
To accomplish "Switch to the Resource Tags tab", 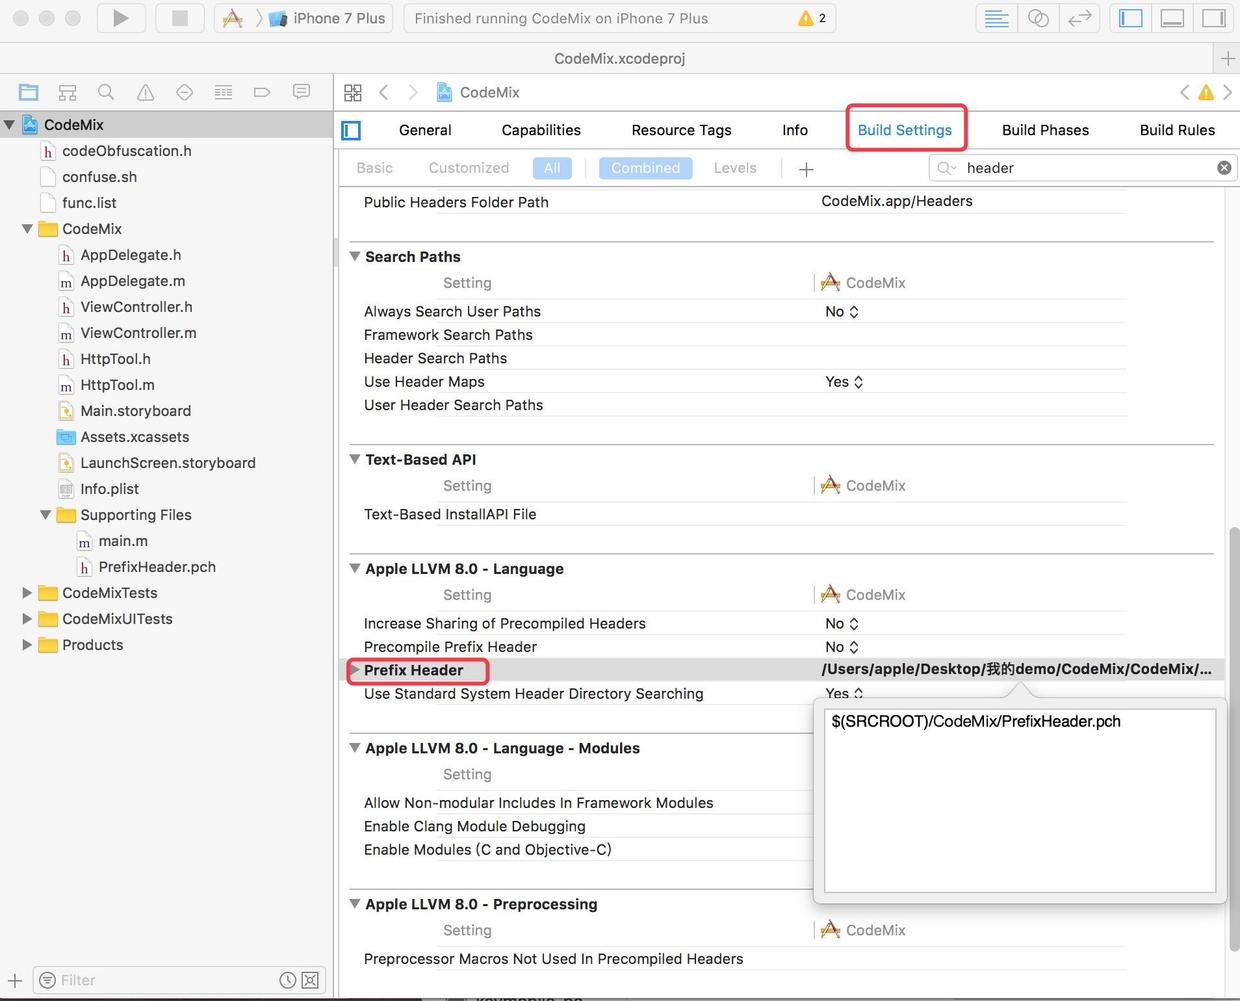I will pyautogui.click(x=681, y=130).
